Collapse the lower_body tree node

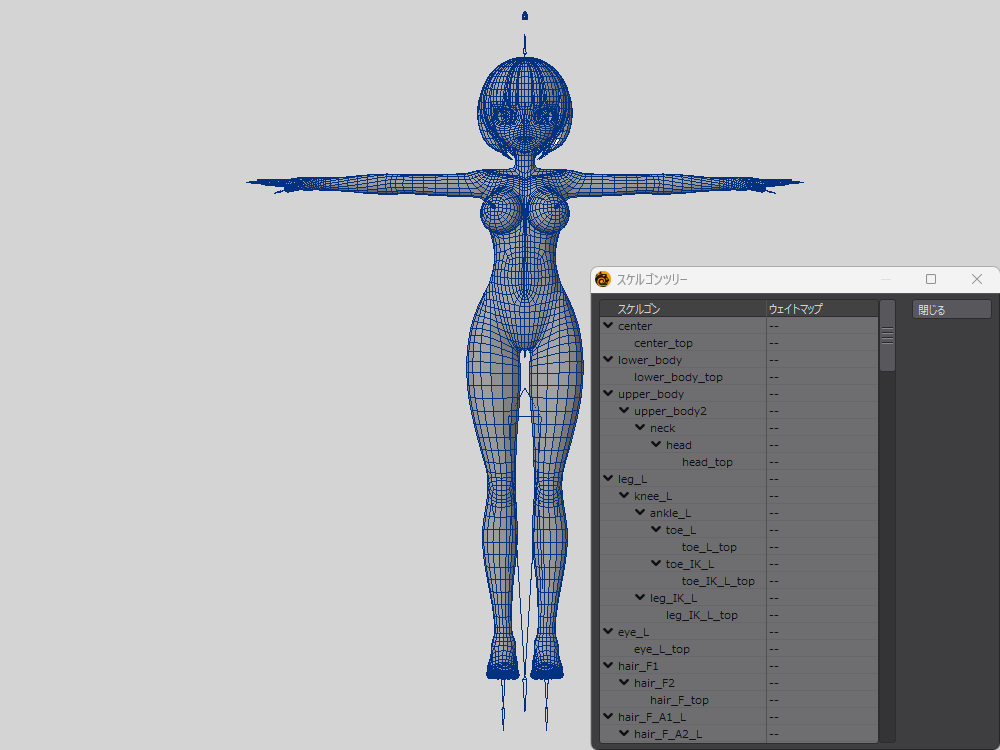(x=608, y=360)
